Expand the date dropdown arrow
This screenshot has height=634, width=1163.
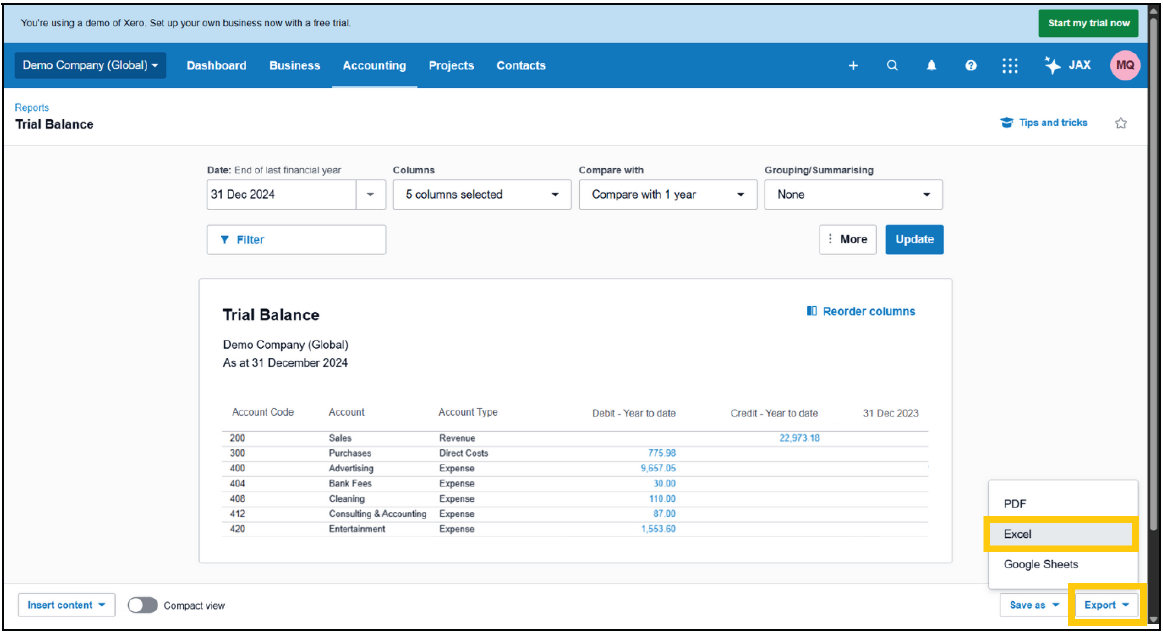coord(370,194)
